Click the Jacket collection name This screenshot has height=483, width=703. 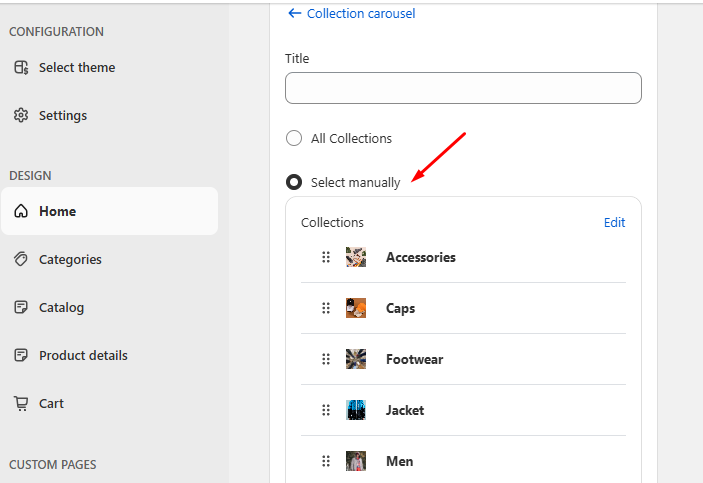click(405, 410)
